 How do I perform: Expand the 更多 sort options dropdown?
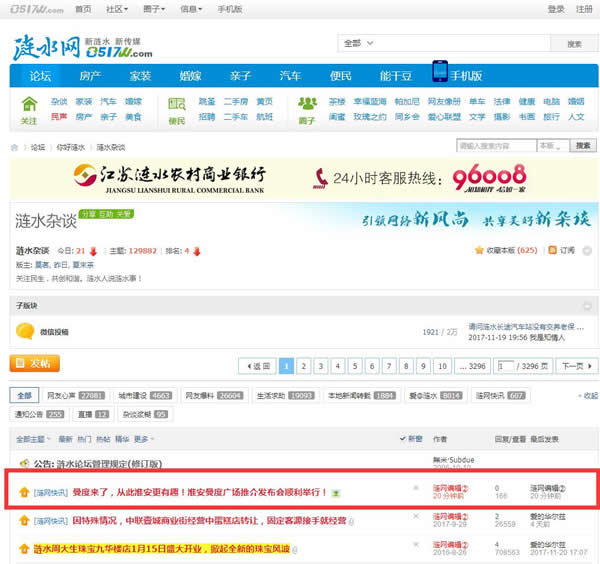point(145,439)
